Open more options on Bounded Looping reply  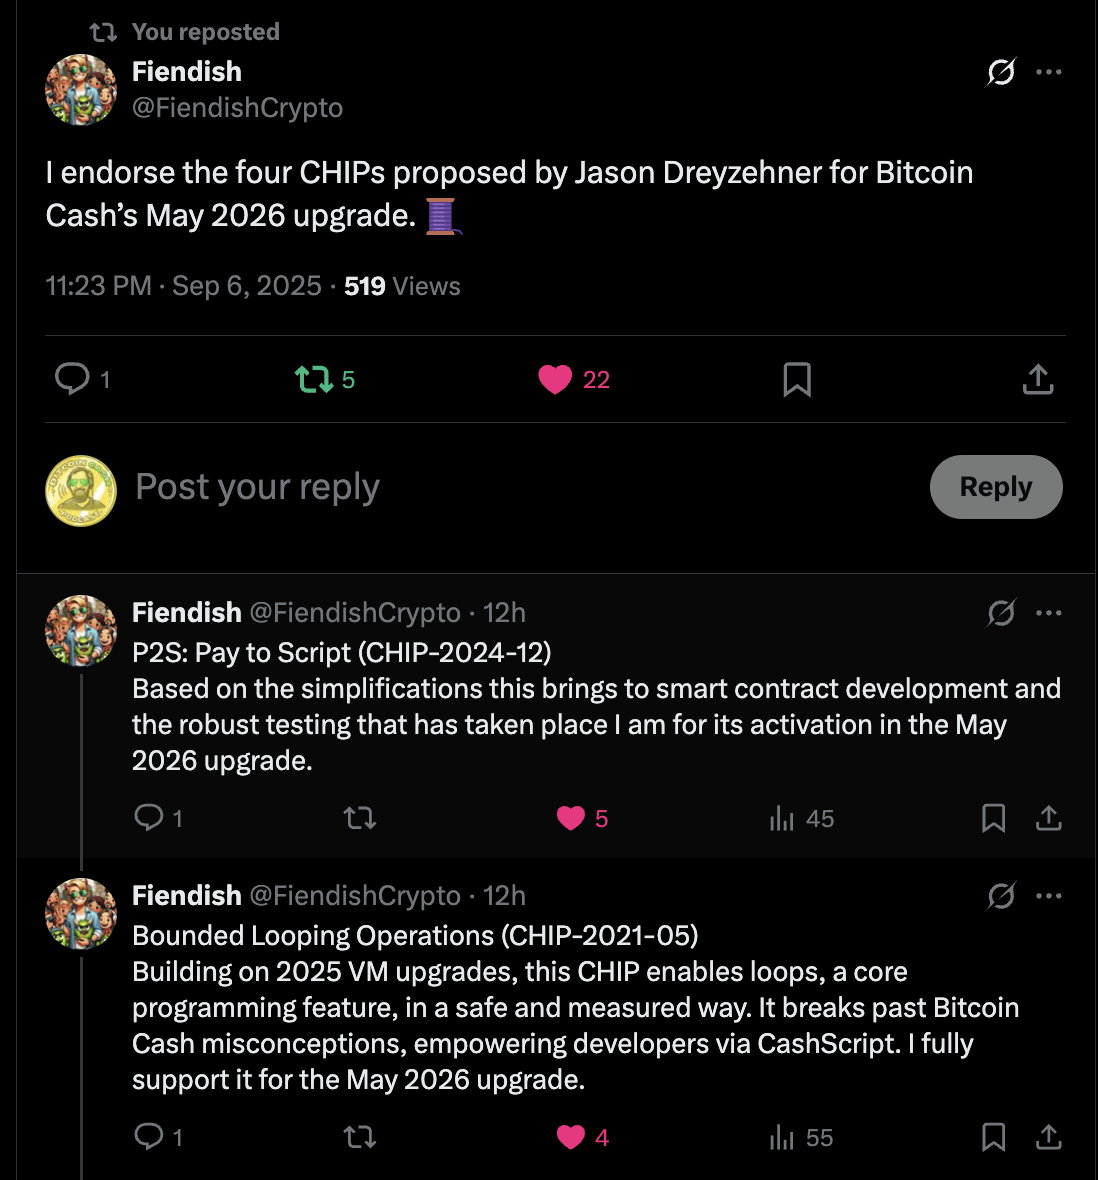tap(1048, 896)
